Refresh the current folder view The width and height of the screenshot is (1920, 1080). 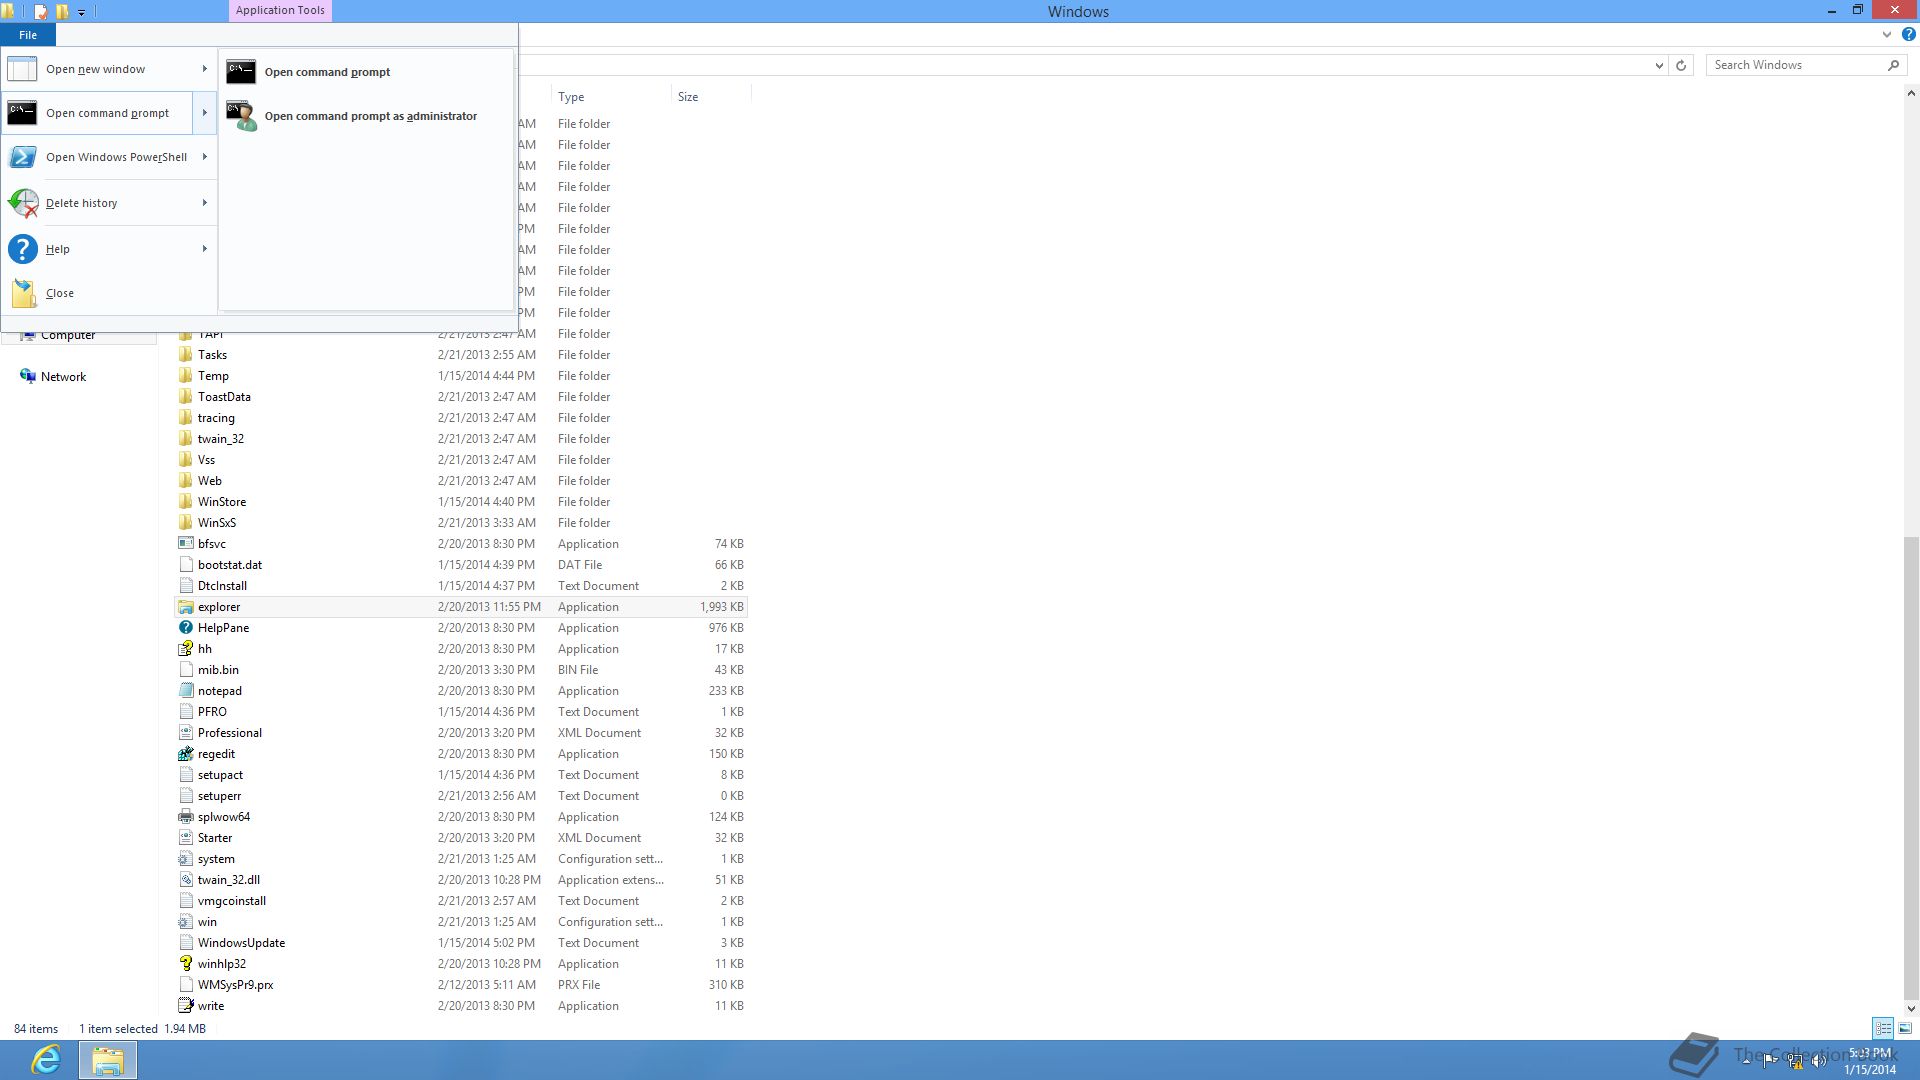(x=1681, y=65)
